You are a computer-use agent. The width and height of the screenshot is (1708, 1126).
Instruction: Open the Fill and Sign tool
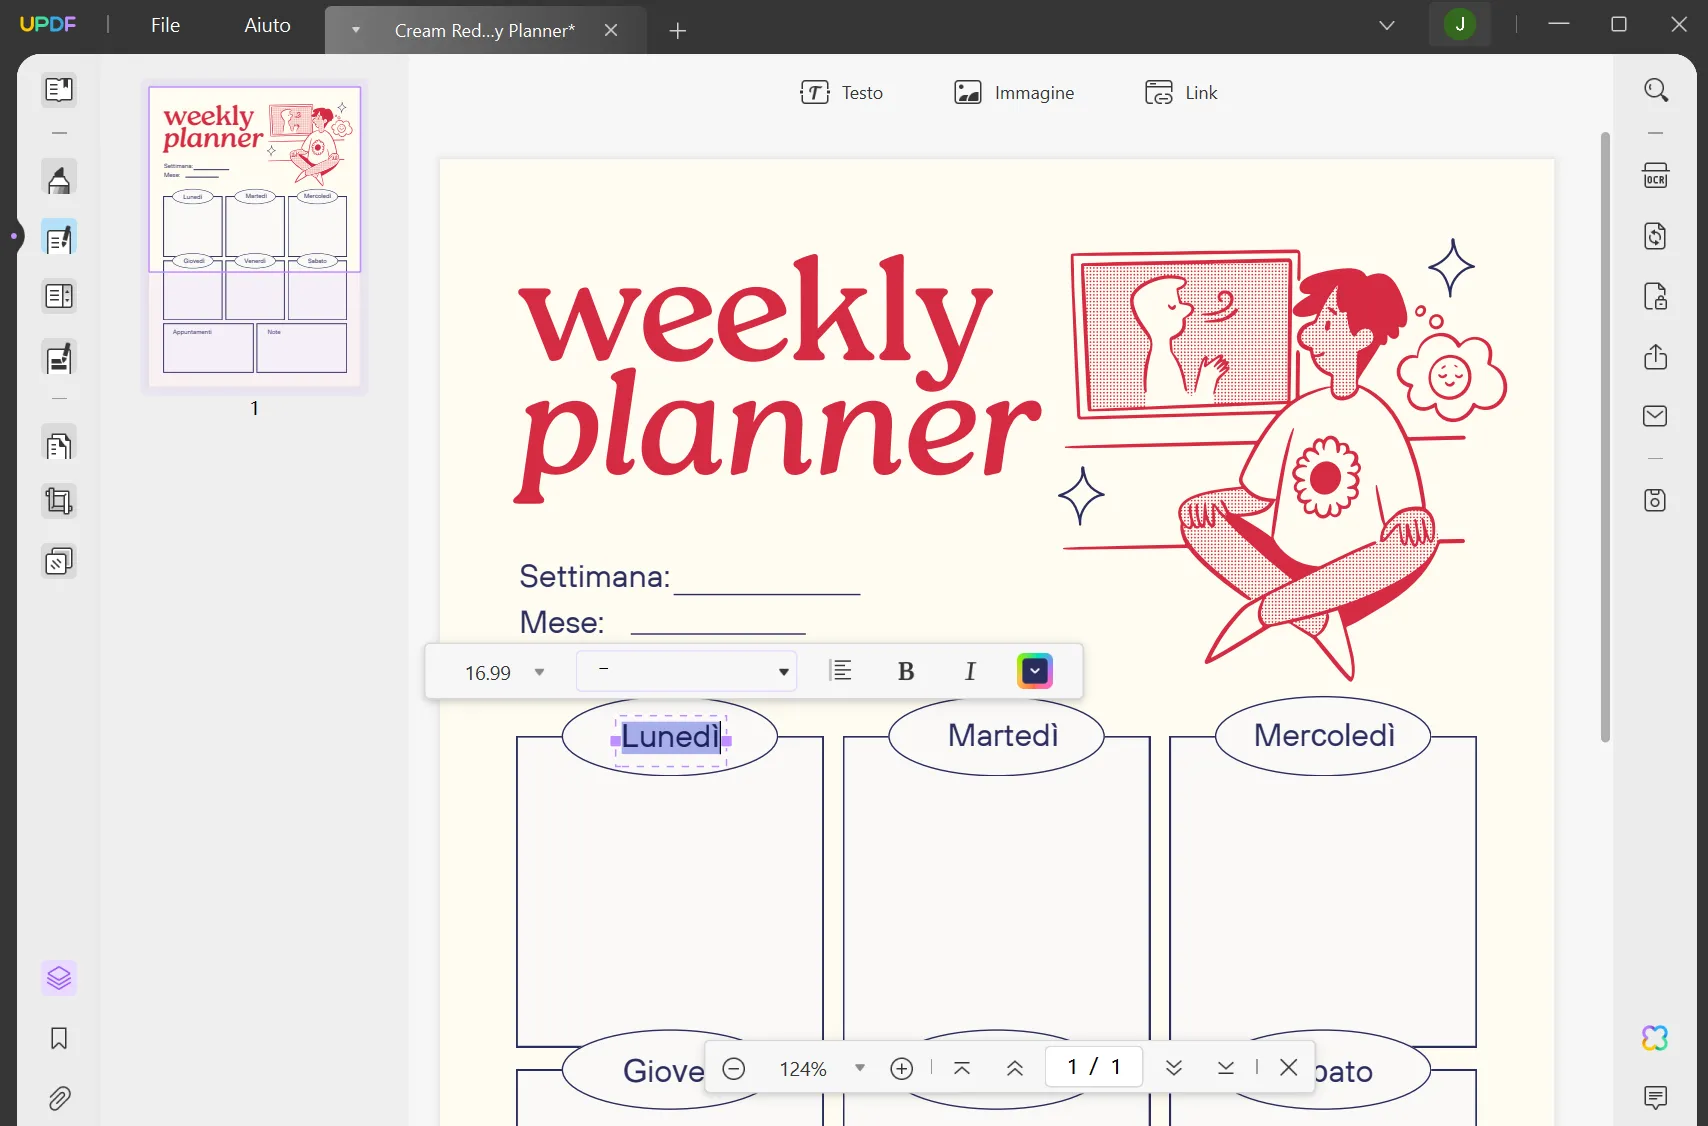[59, 358]
